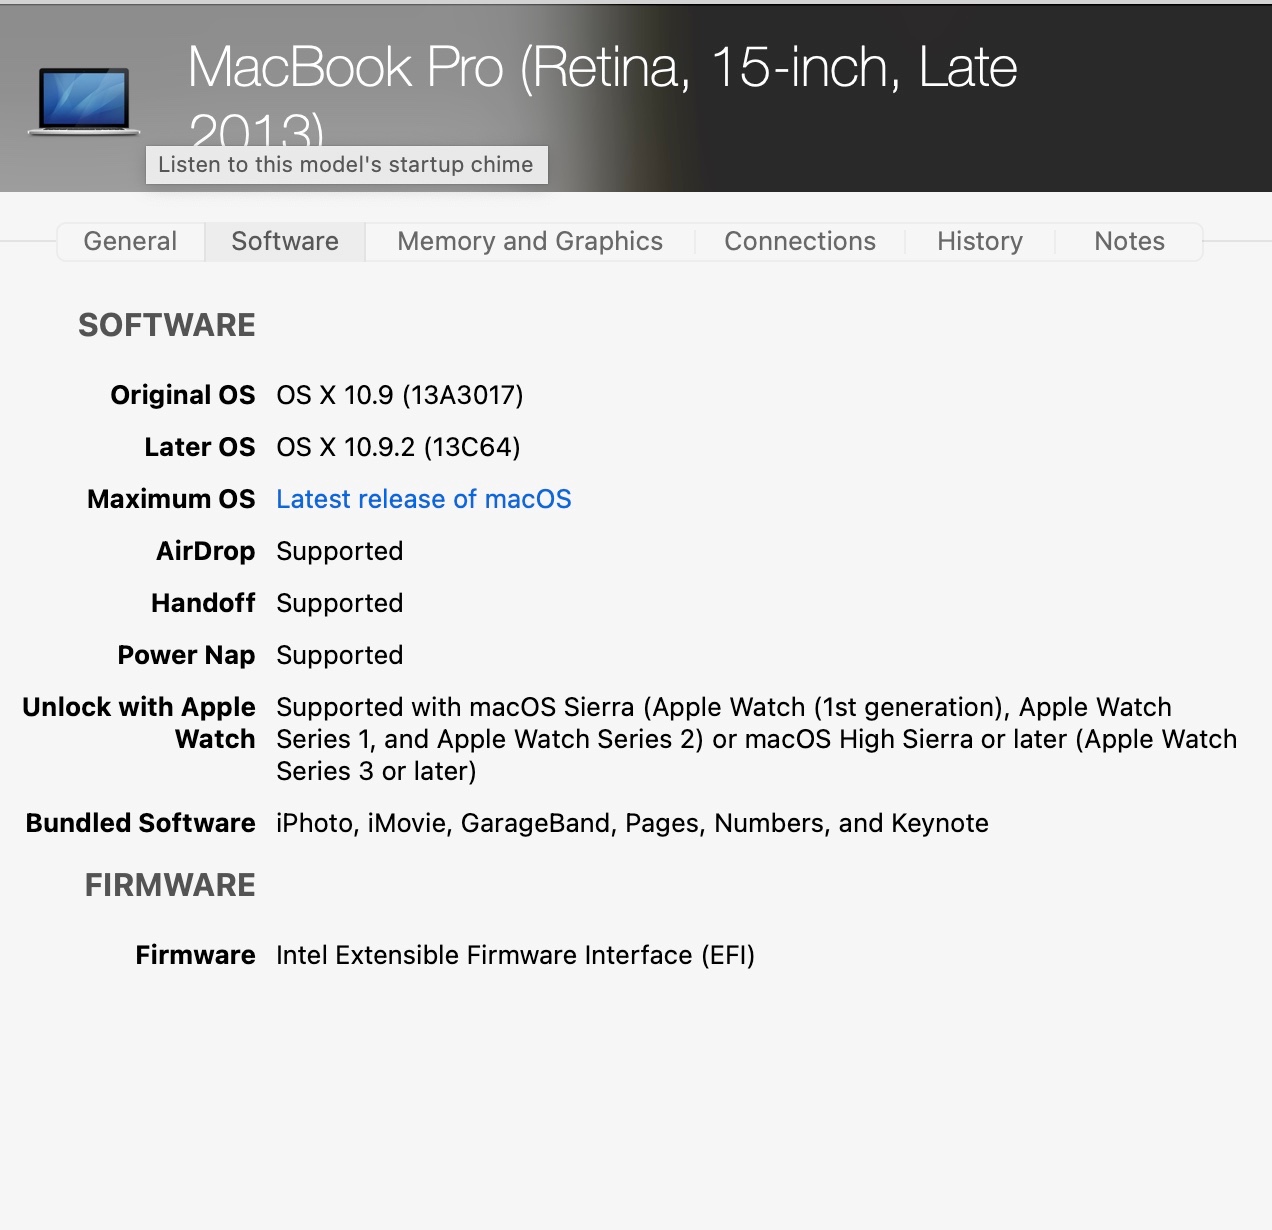Click the AirDrop label

(x=205, y=551)
